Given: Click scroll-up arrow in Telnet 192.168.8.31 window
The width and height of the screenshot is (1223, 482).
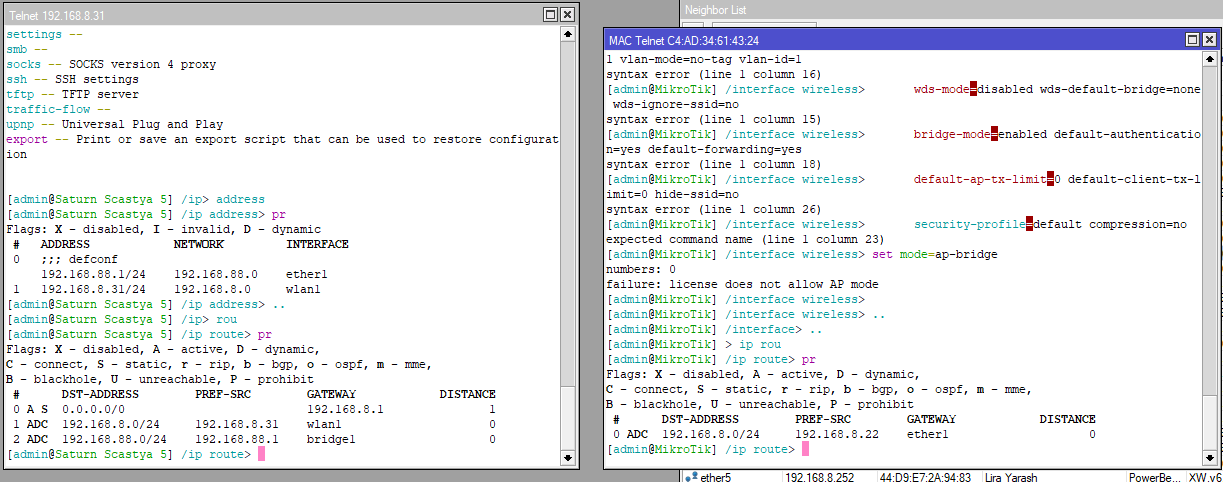Looking at the screenshot, I should pyautogui.click(x=568, y=34).
